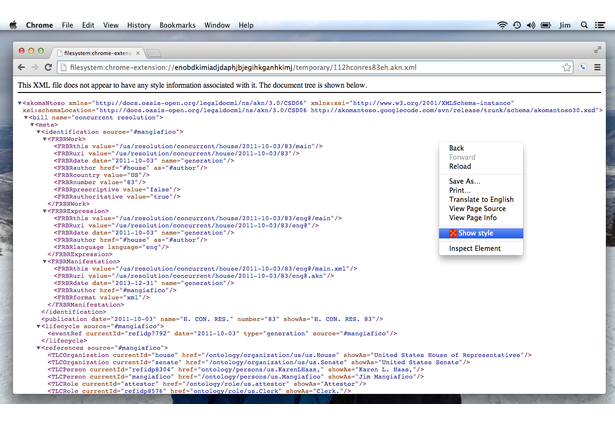Click the TLCPerson currentId="mangiafico" line
Screen dimensions: 615x424
click(236, 377)
